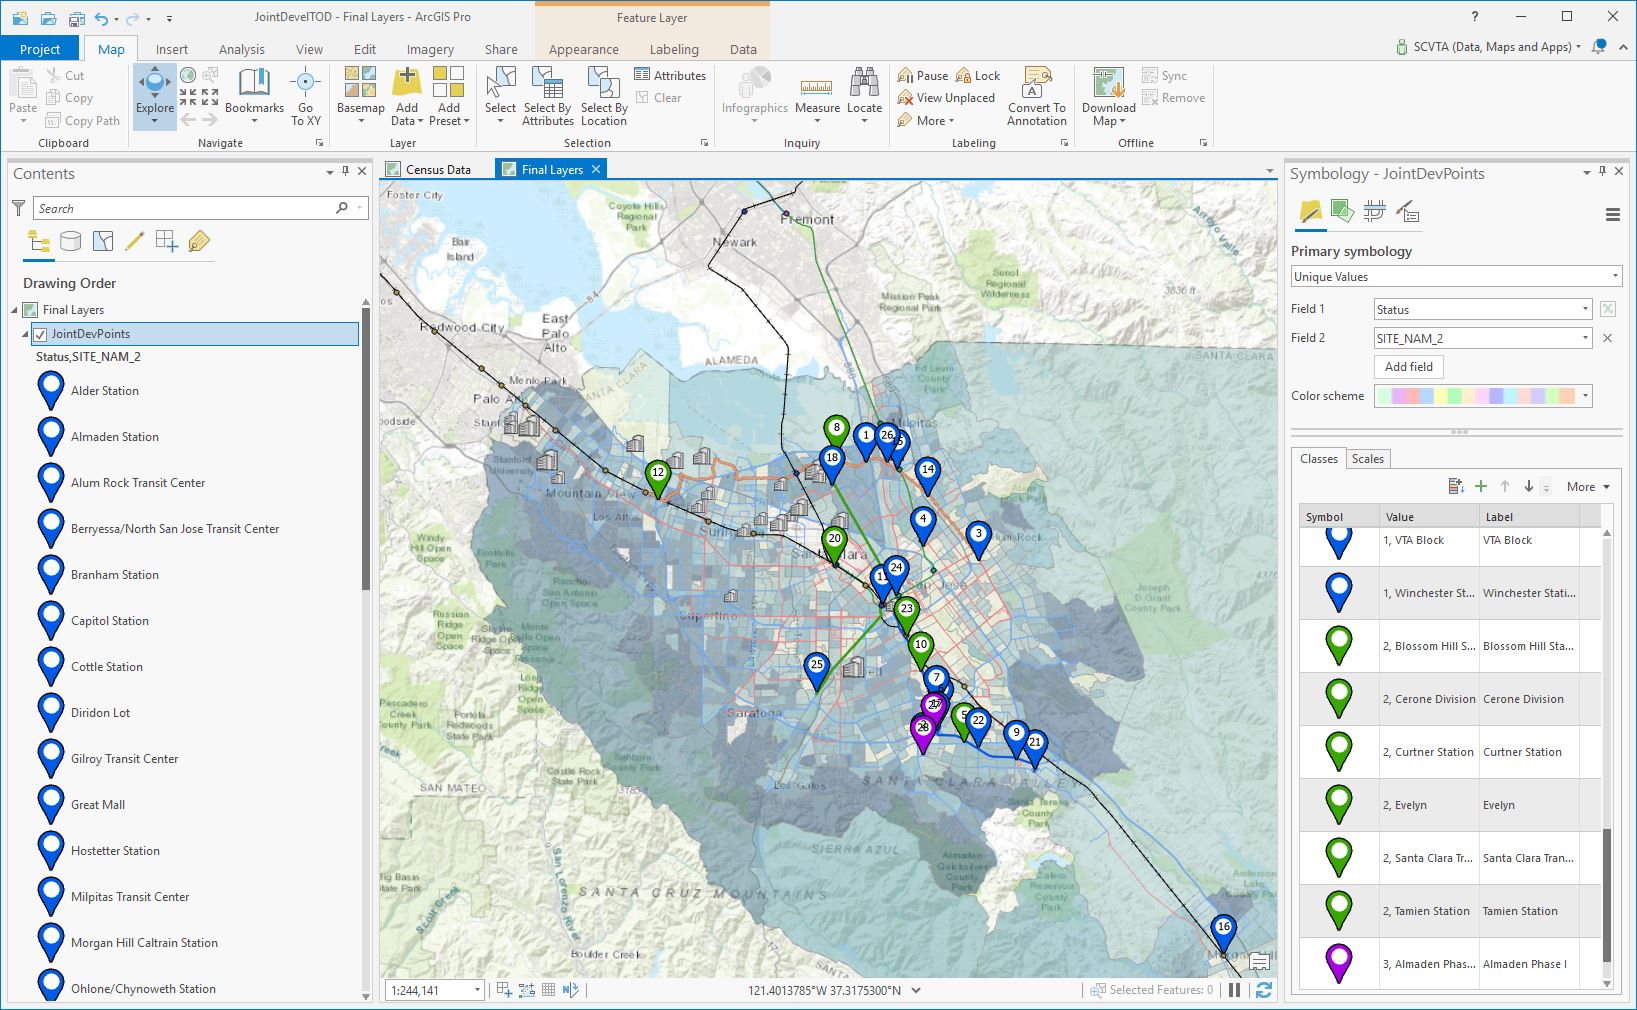Click Convert To Annotation

(x=1037, y=97)
